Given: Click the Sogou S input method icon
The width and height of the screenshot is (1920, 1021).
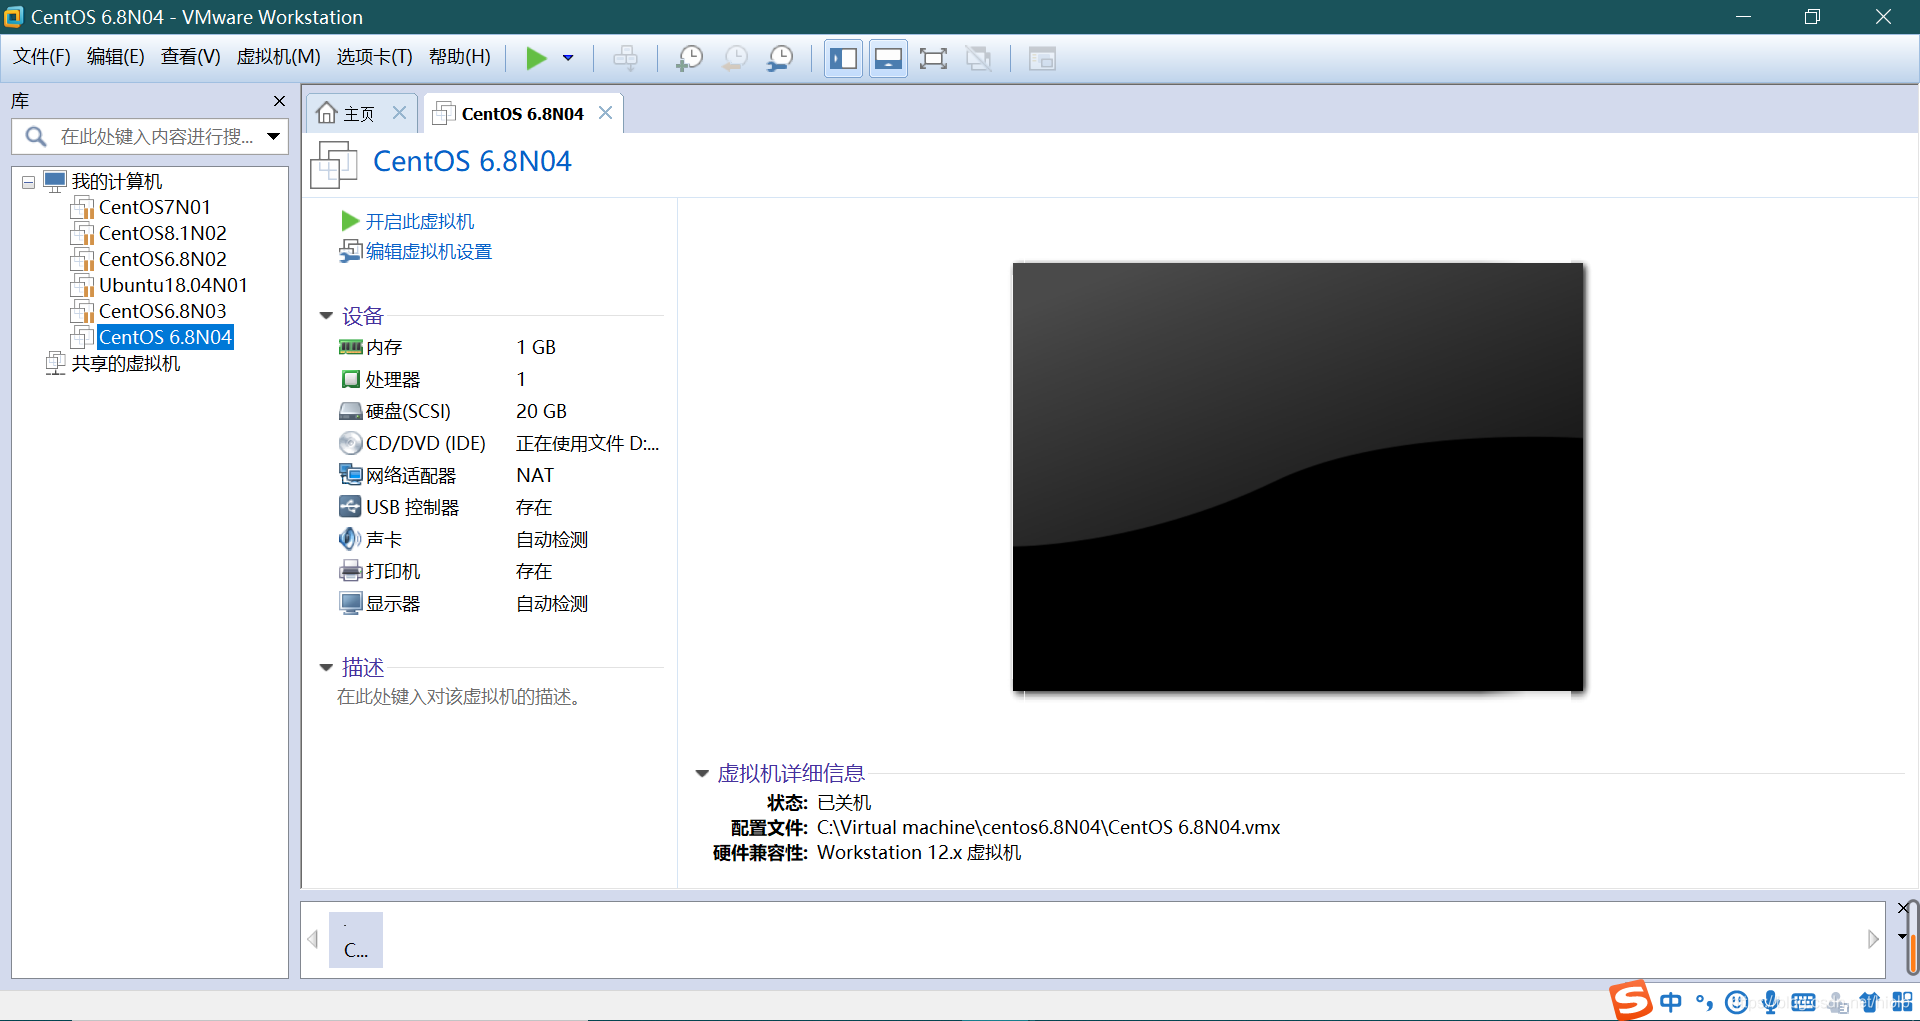Looking at the screenshot, I should (1630, 1001).
